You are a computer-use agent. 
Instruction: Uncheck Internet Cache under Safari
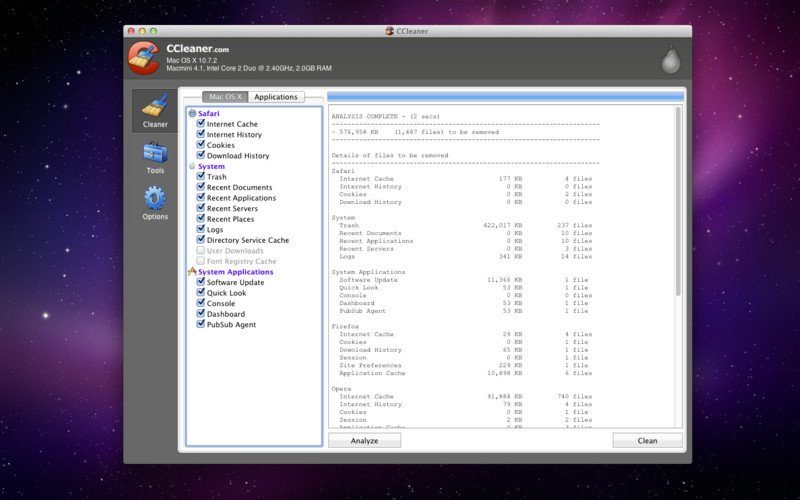point(201,123)
